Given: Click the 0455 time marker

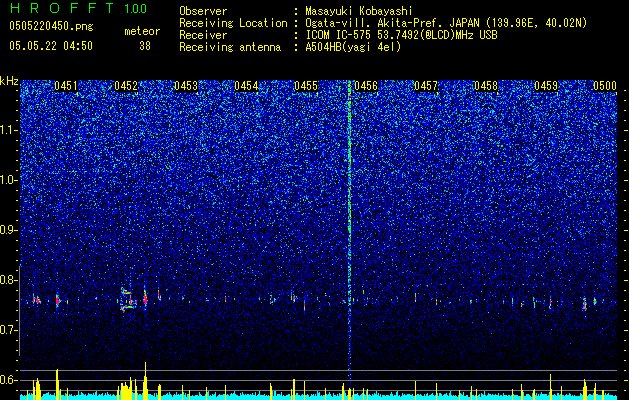Looking at the screenshot, I should (x=306, y=86).
